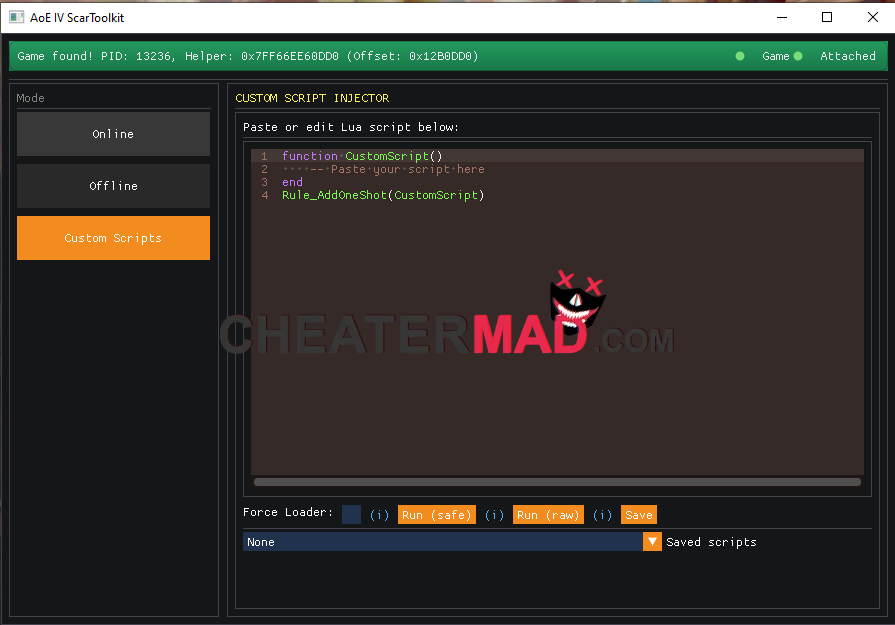Click the 'Attached' status label
This screenshot has width=895, height=625.
[848, 56]
